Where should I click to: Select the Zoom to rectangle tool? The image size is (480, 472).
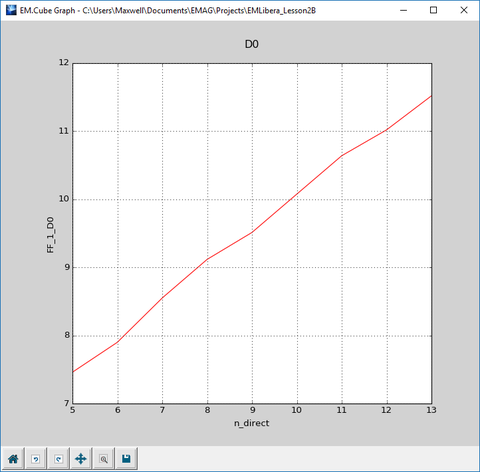point(104,459)
